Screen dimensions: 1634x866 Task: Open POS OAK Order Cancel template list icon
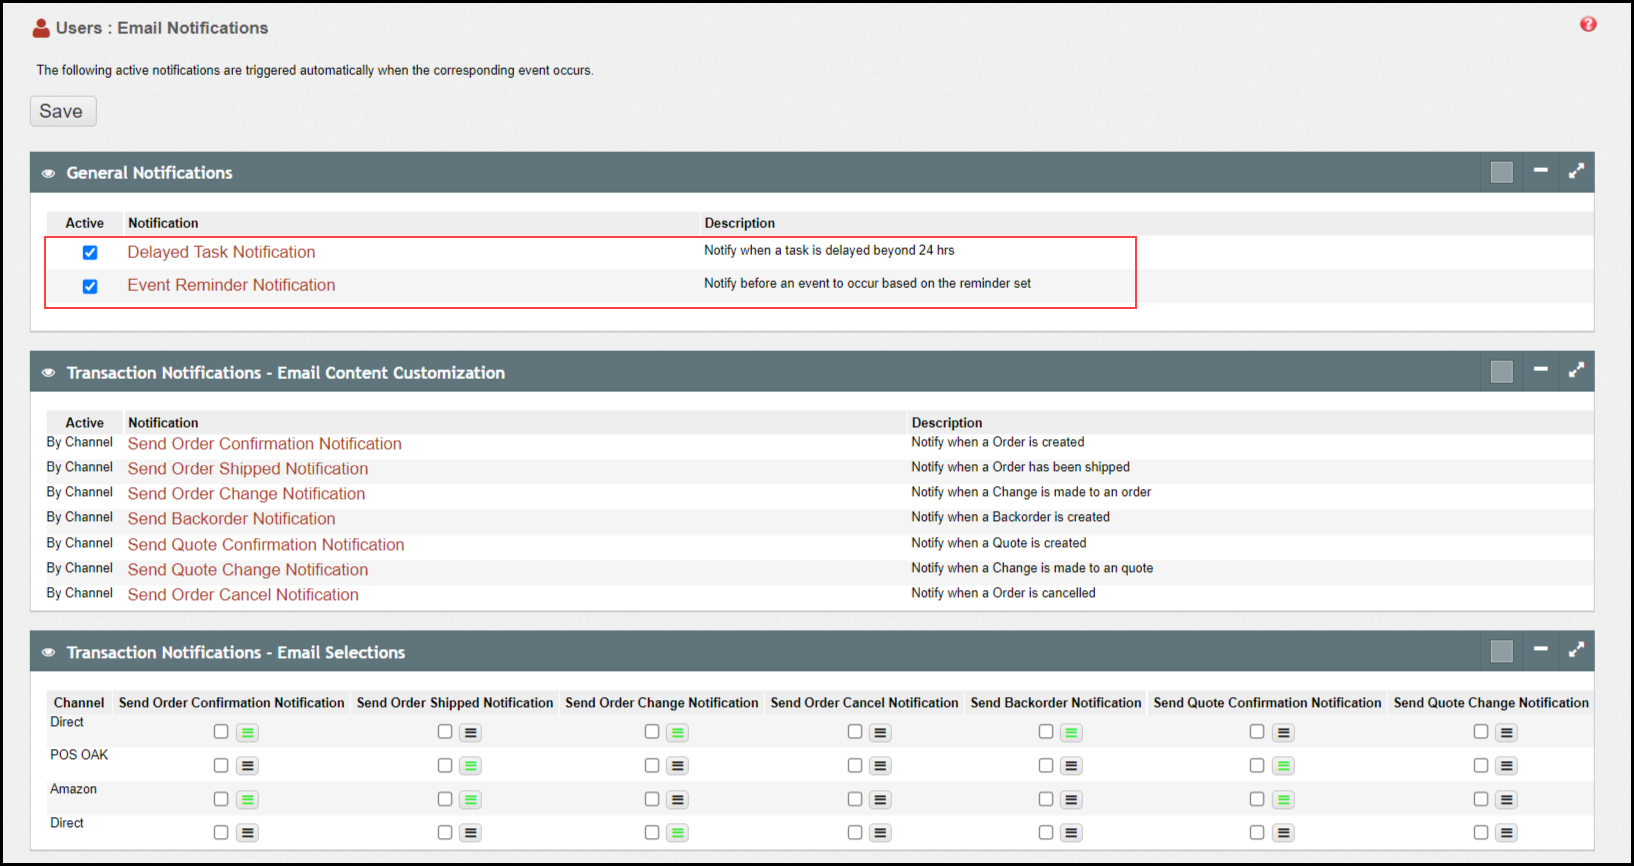[881, 766]
